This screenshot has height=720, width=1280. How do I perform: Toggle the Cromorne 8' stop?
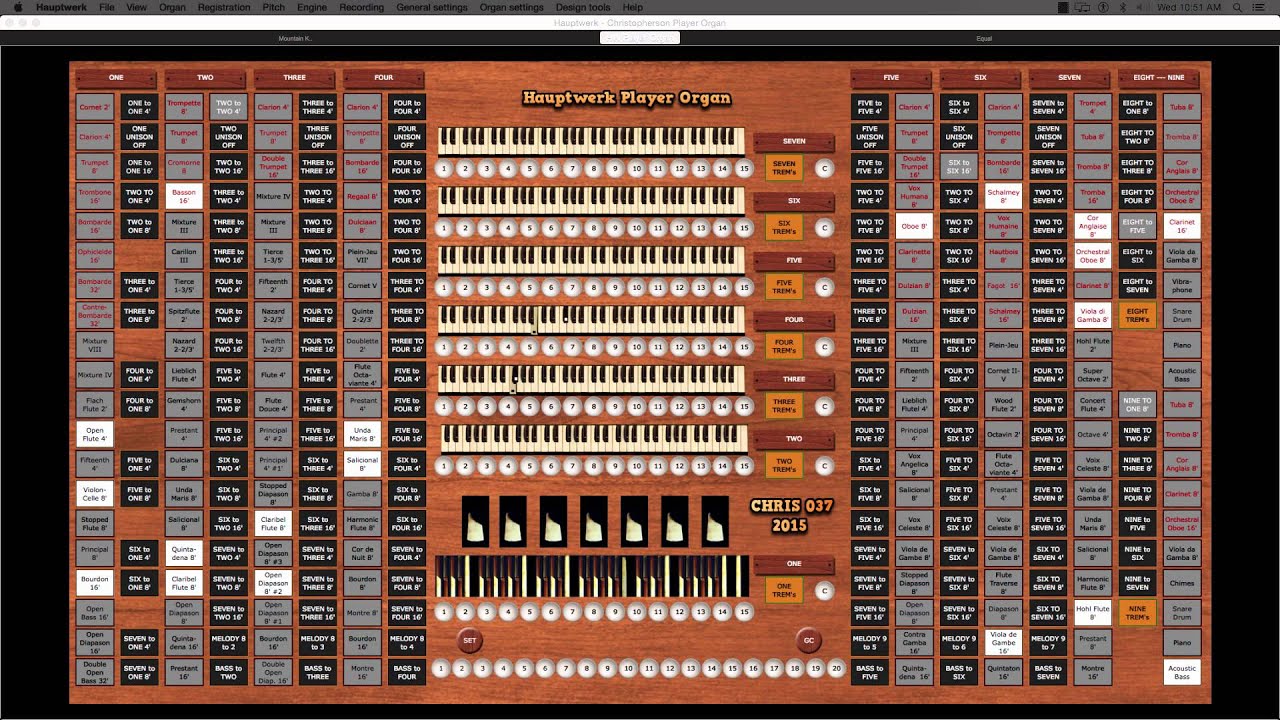184,165
